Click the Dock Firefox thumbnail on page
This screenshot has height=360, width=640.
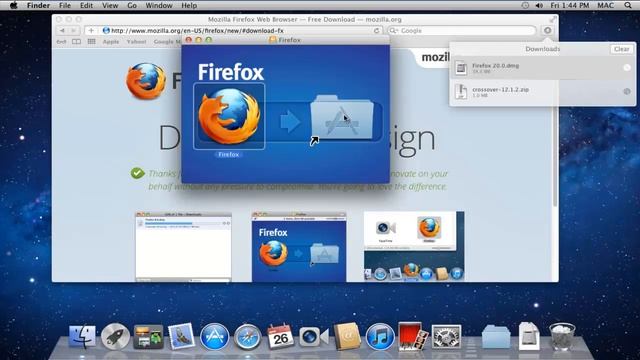point(414,247)
